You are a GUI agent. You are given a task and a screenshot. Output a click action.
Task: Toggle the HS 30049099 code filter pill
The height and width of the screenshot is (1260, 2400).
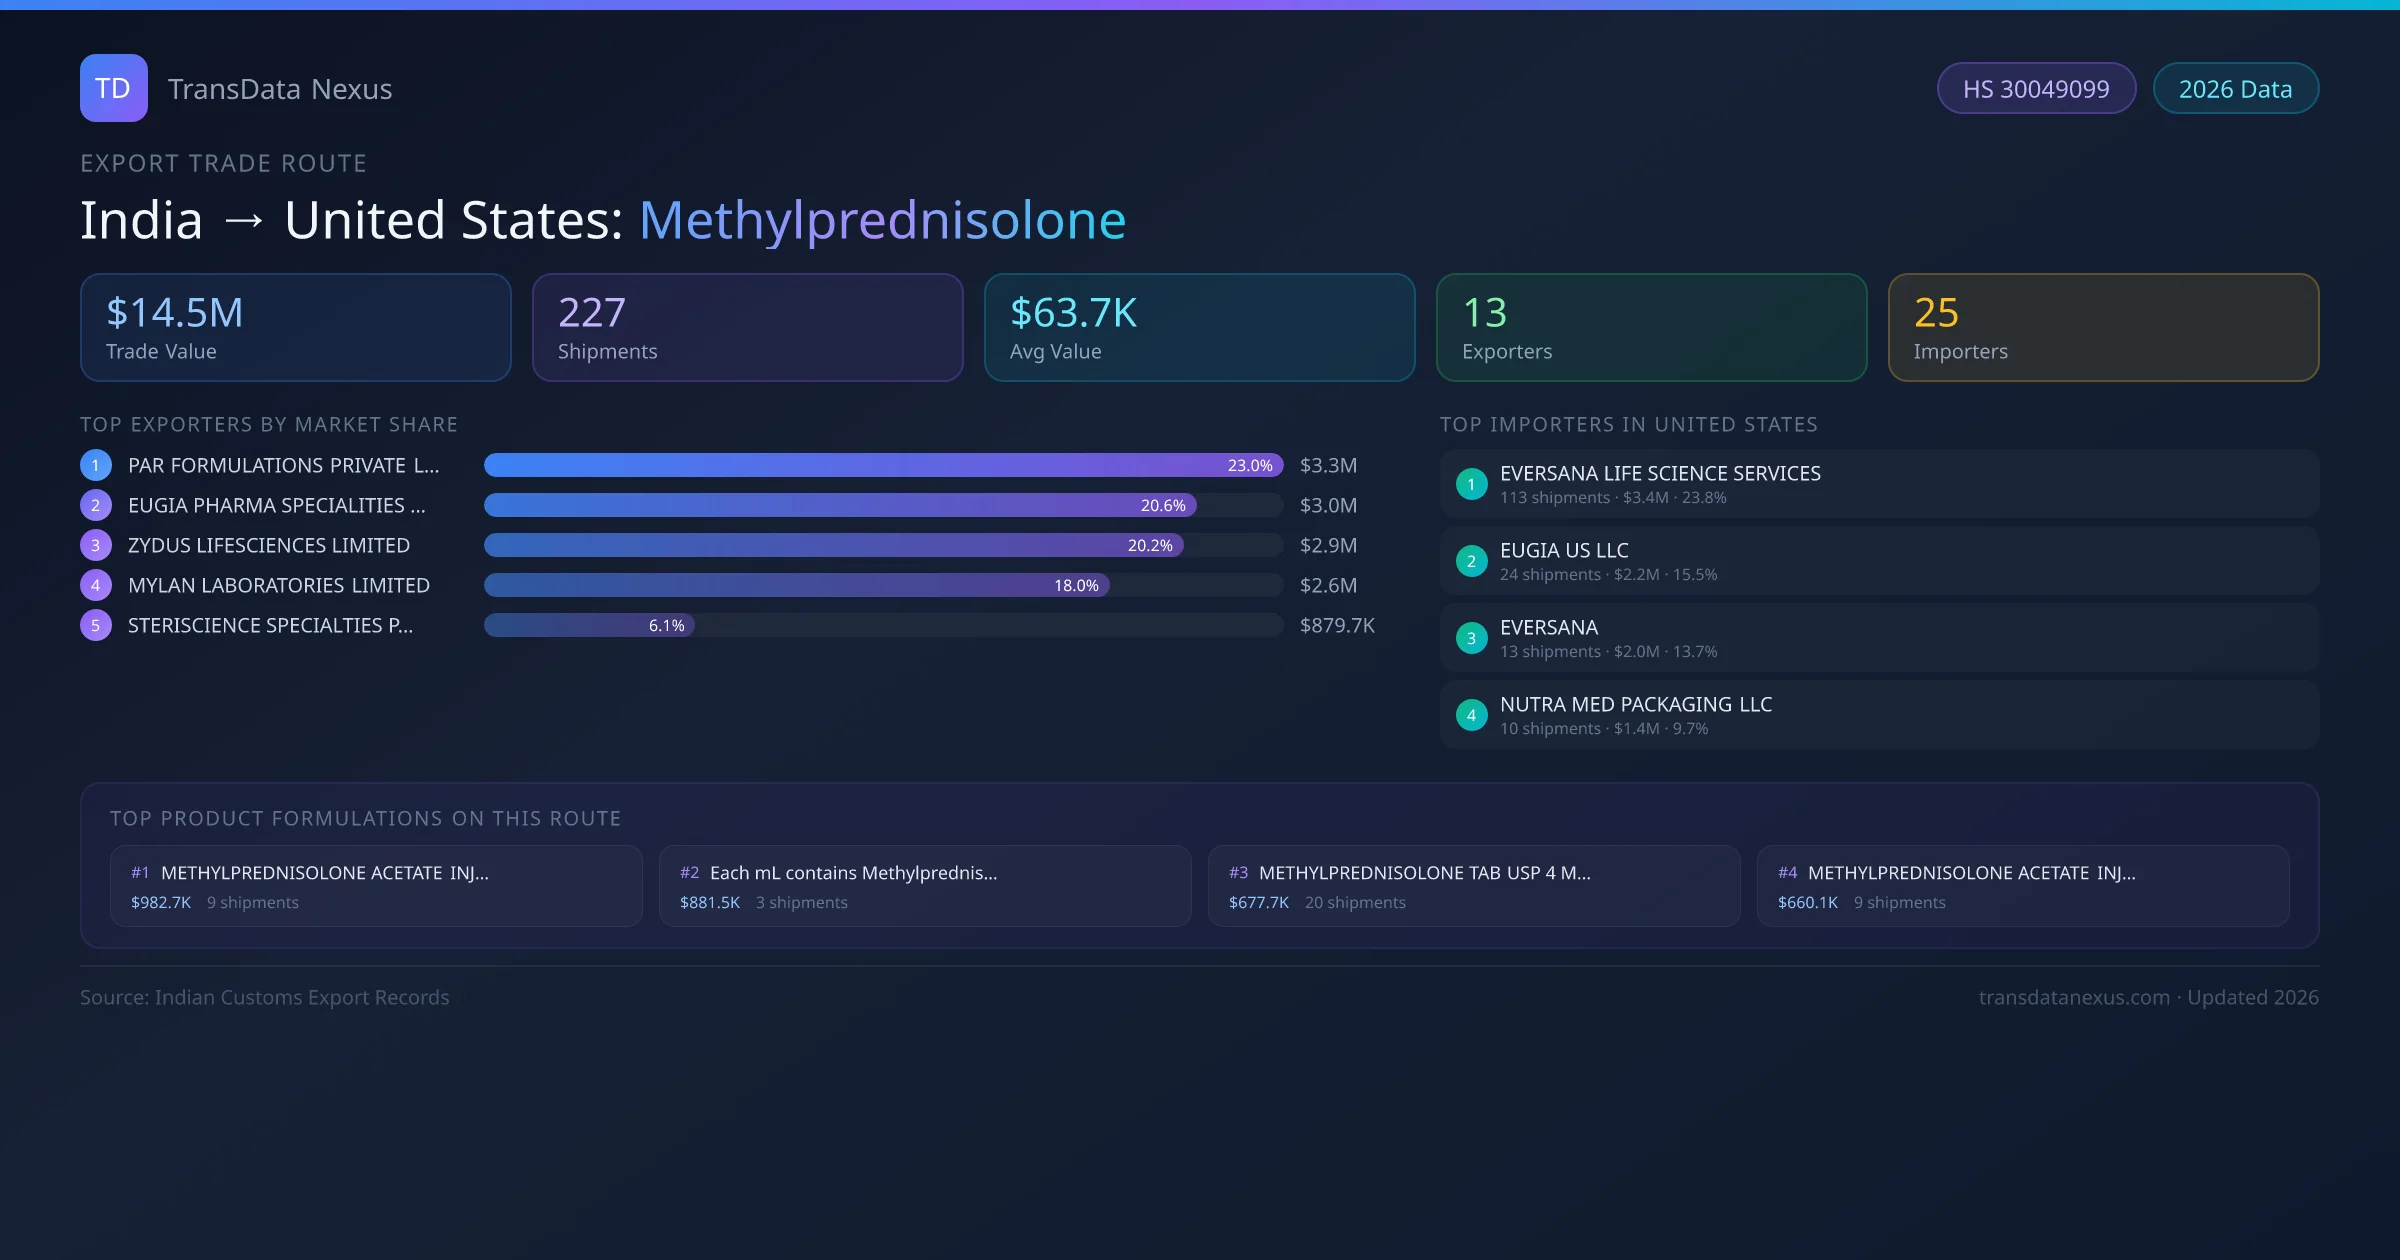click(x=2036, y=88)
